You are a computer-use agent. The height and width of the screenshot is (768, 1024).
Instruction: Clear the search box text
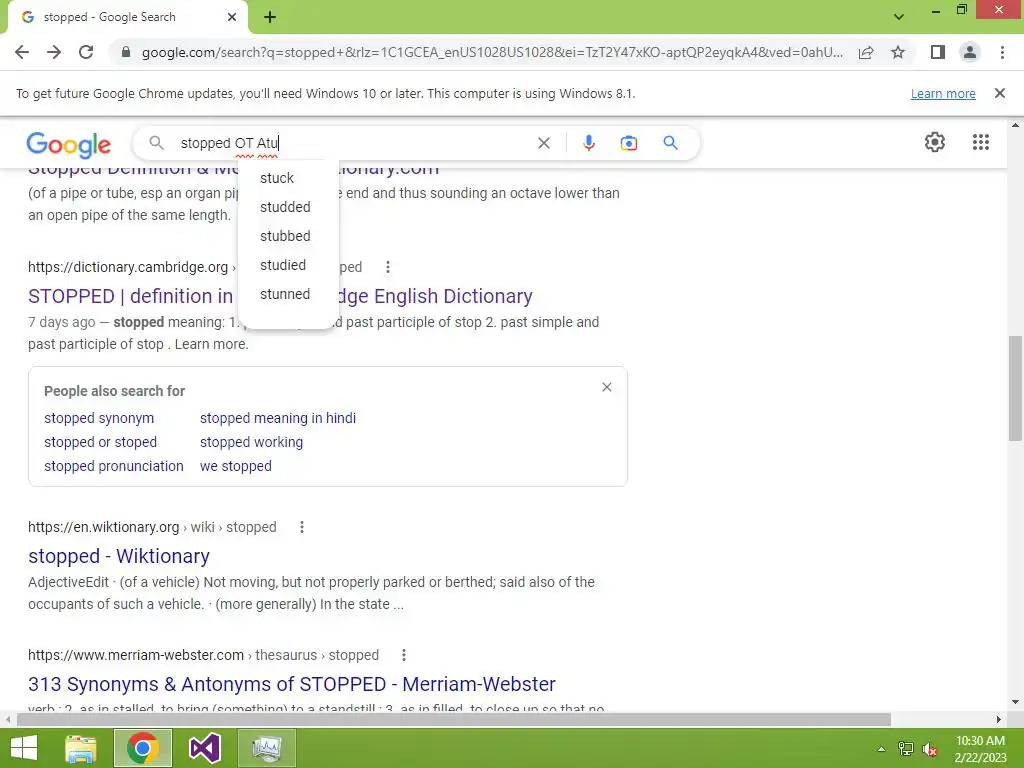coord(543,143)
